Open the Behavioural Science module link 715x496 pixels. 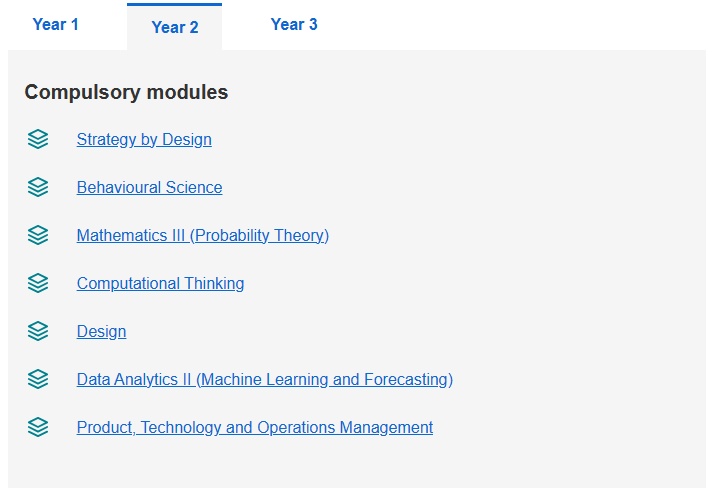[x=150, y=187]
